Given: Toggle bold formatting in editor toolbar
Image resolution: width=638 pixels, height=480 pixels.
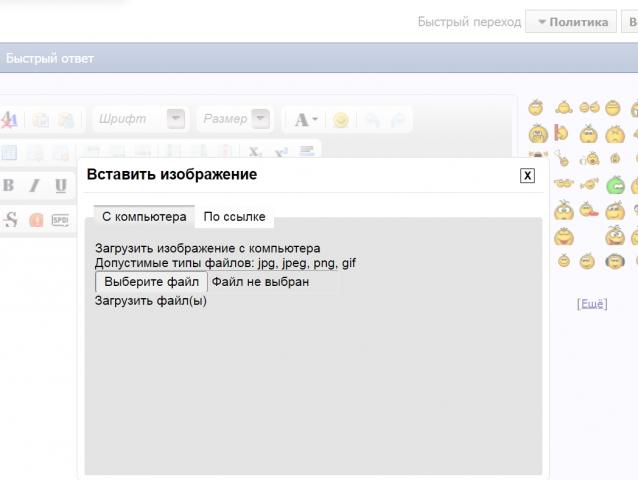Looking at the screenshot, I should pyautogui.click(x=8, y=186).
